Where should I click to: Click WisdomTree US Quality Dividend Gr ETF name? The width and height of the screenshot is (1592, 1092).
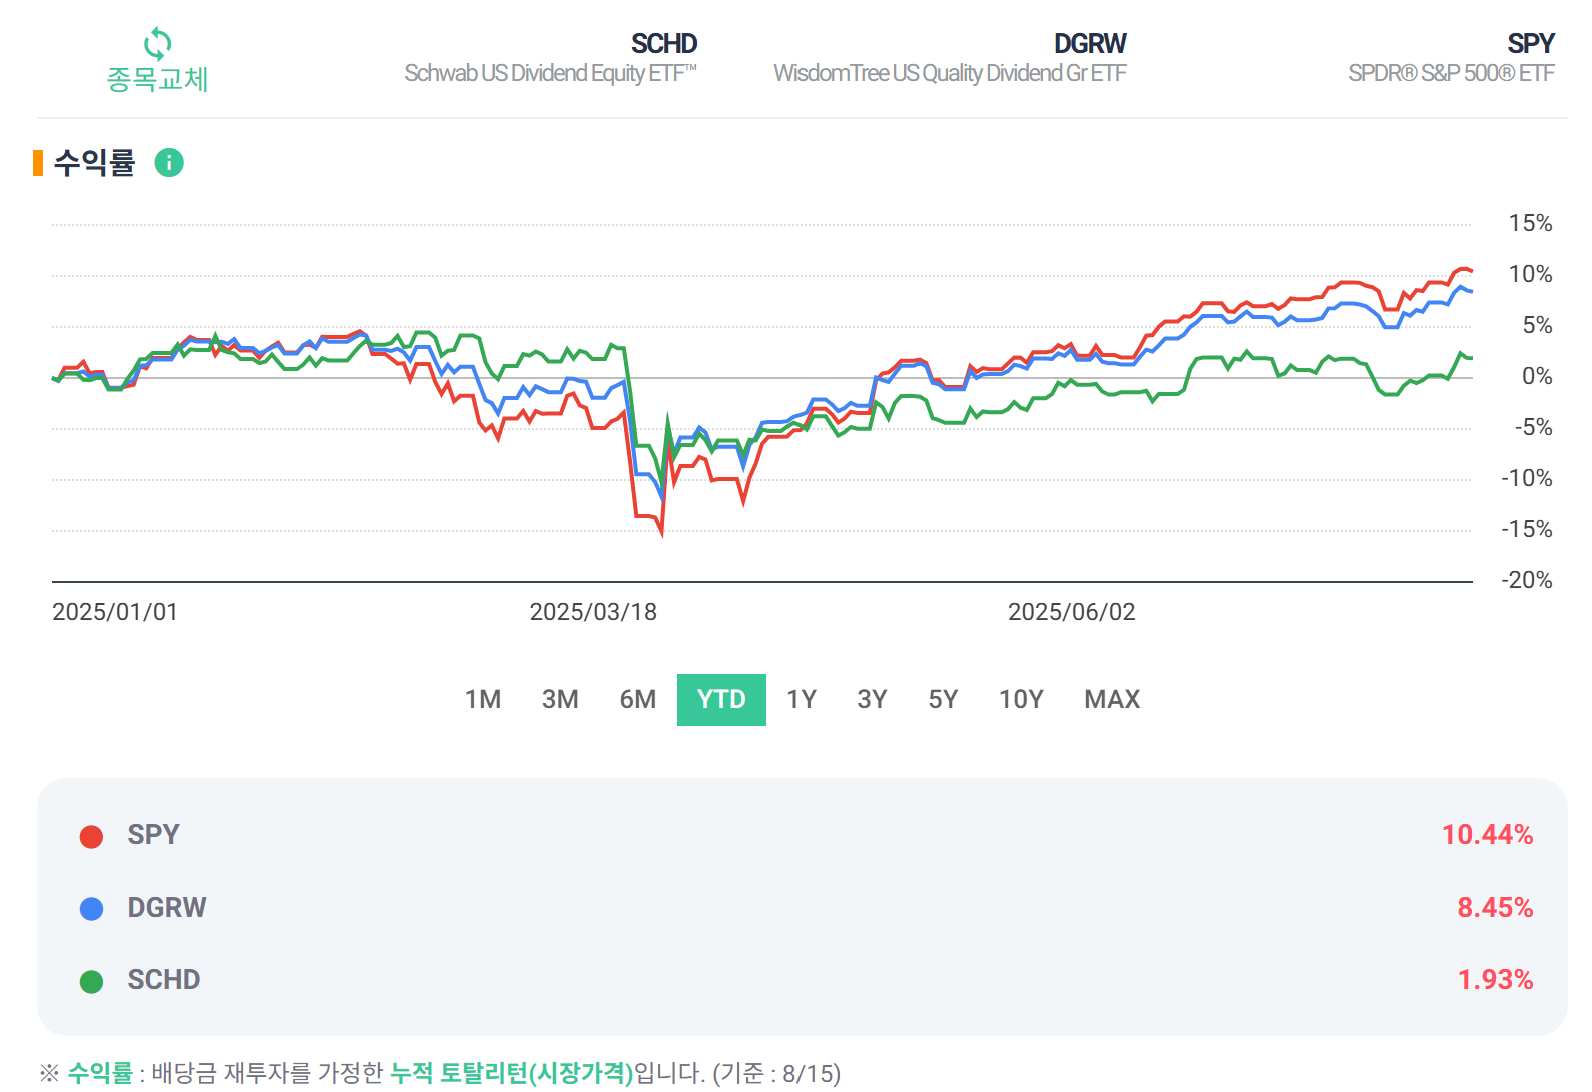coord(949,73)
